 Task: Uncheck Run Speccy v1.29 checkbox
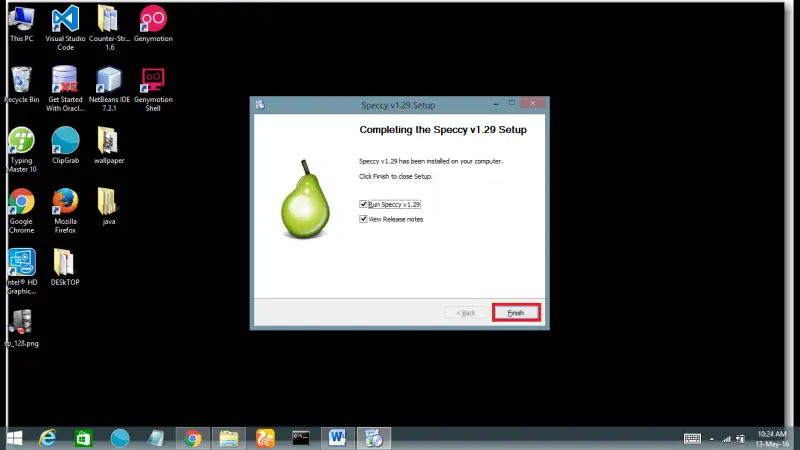coord(363,204)
